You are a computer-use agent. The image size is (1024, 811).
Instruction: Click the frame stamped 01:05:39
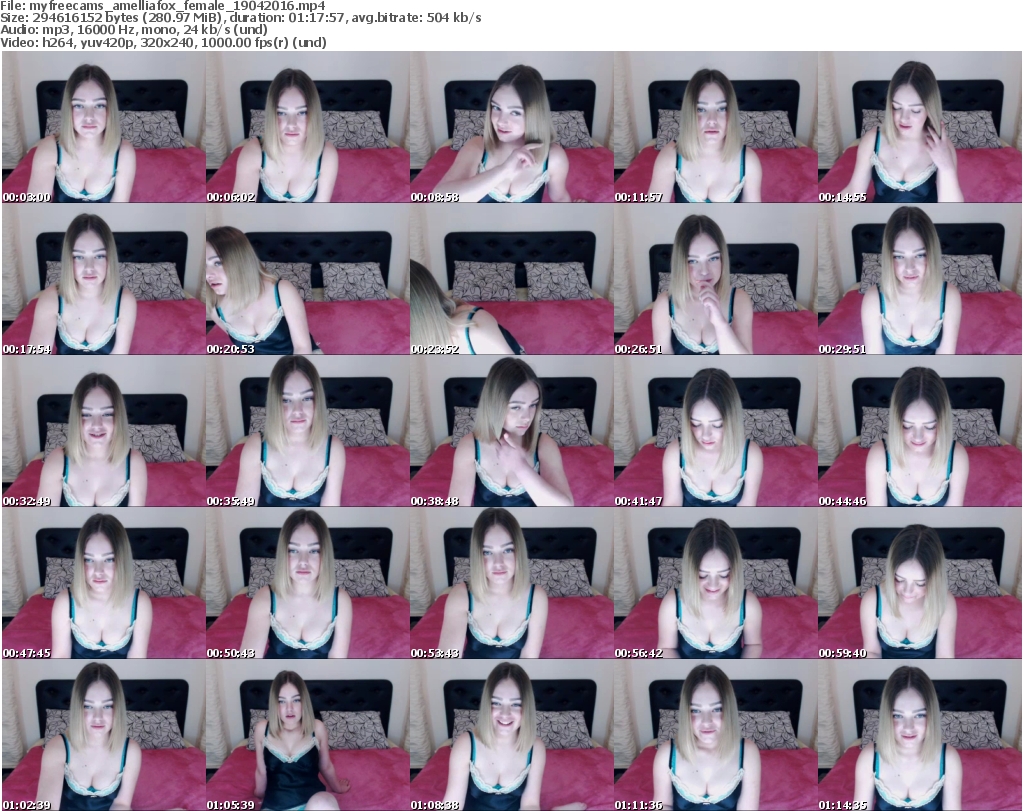coord(308,735)
